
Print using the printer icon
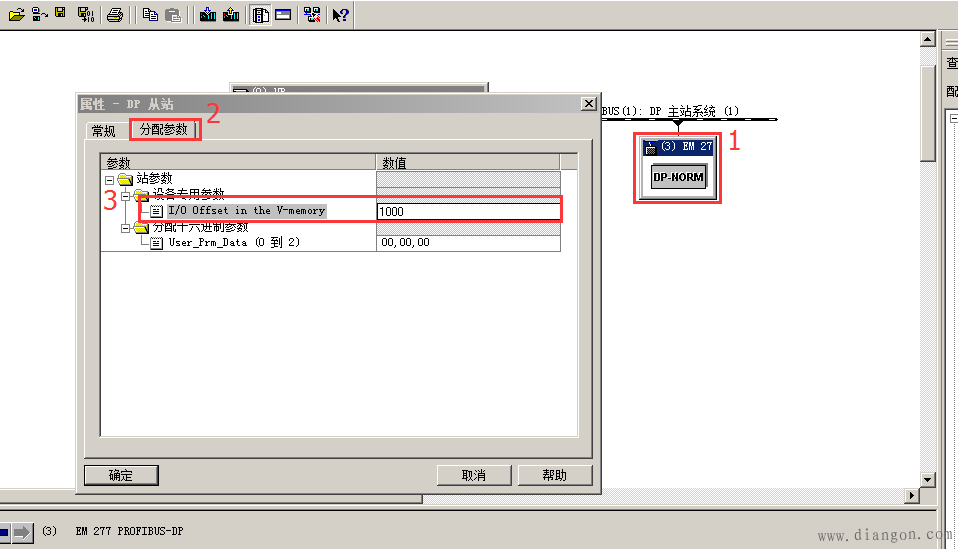[114, 15]
